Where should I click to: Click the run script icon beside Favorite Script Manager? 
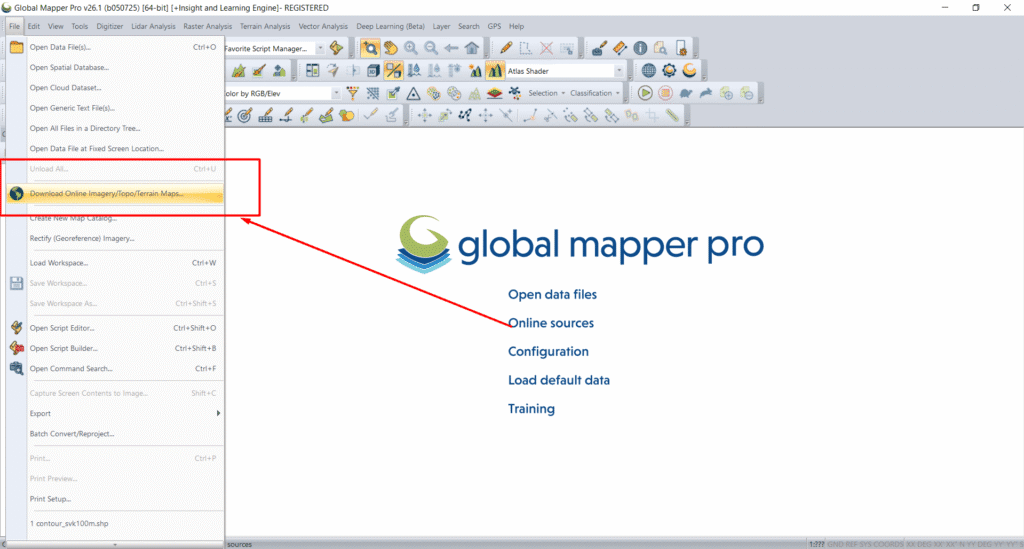pos(336,48)
